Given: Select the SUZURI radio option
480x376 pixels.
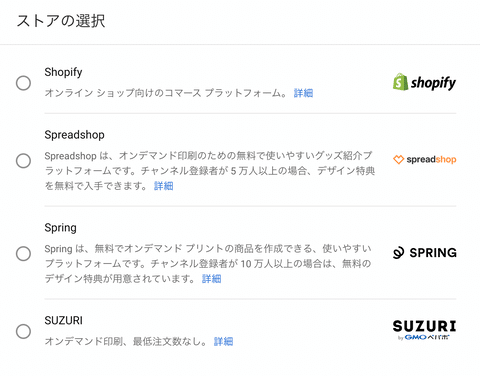Looking at the screenshot, I should point(23,331).
